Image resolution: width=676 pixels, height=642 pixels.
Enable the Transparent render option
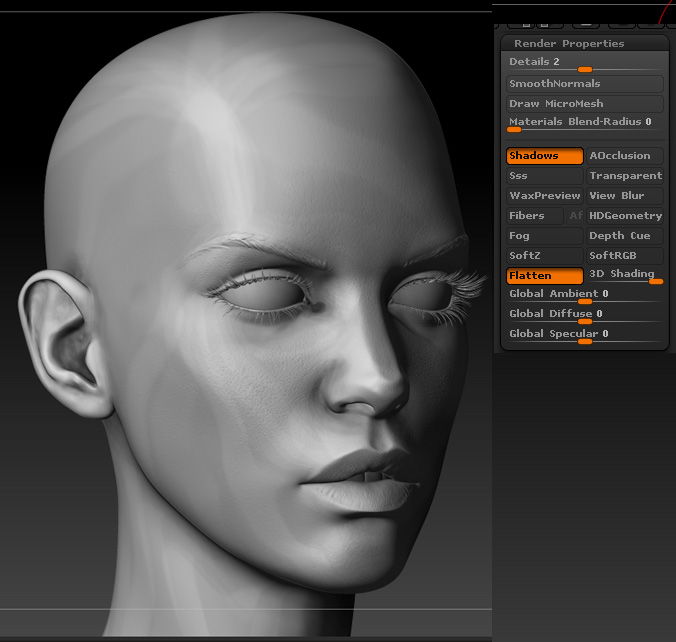[x=624, y=176]
